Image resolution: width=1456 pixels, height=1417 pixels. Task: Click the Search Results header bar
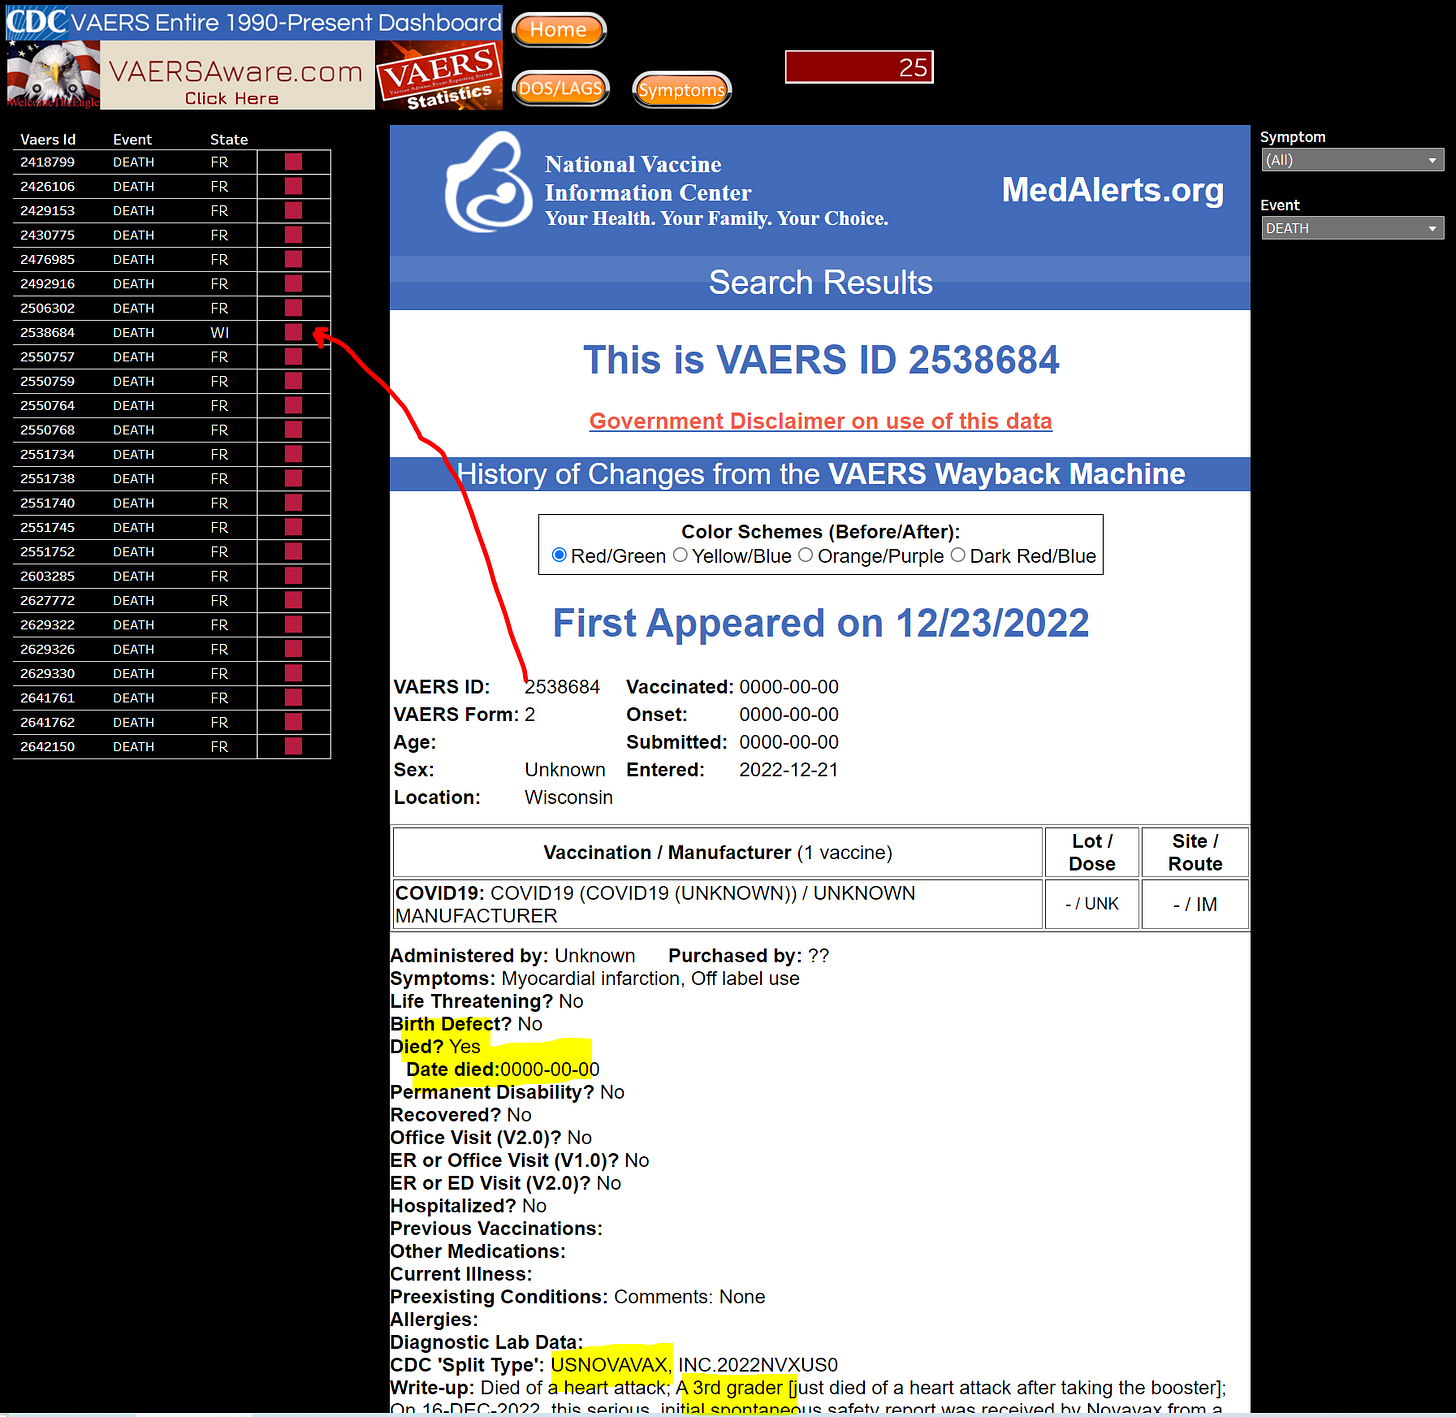[820, 283]
